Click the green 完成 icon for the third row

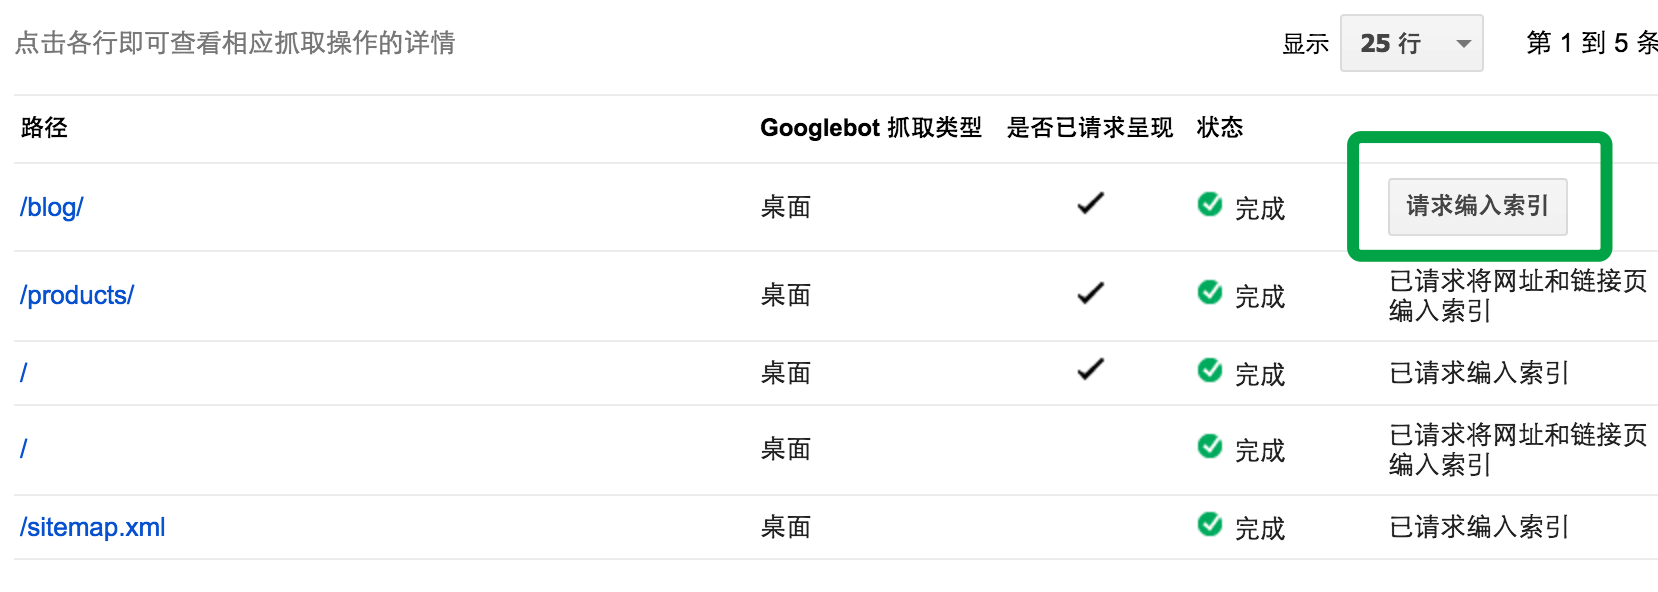[1210, 370]
